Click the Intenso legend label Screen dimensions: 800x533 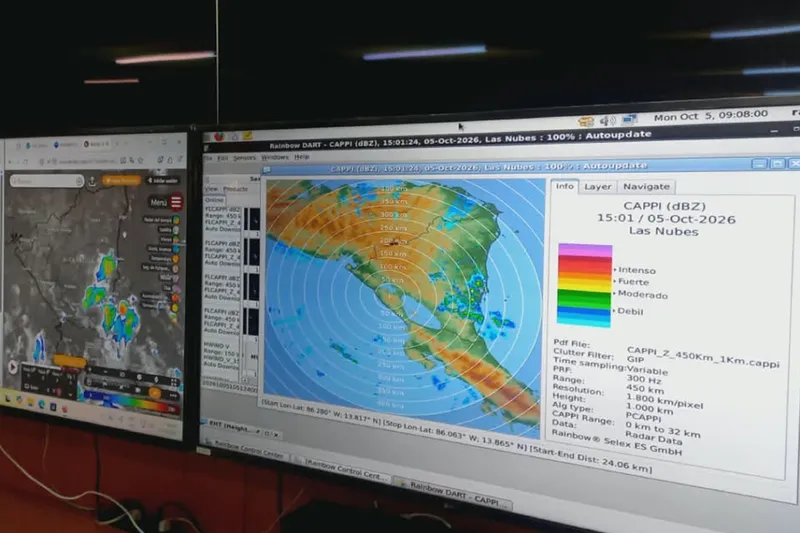(x=637, y=270)
